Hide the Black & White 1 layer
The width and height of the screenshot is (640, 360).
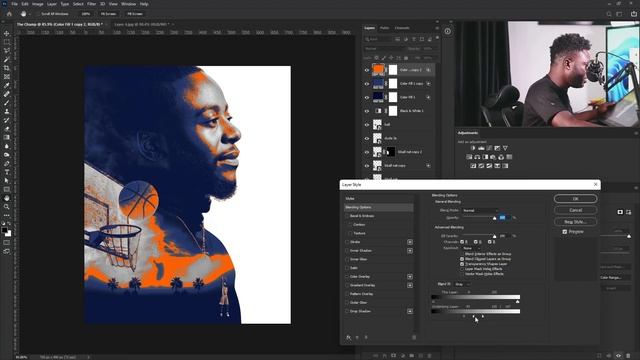coord(367,111)
